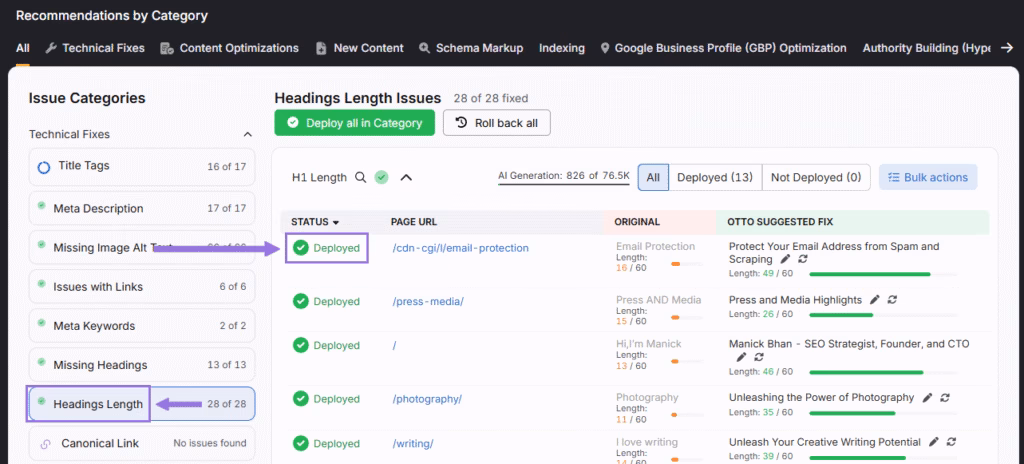This screenshot has height=464, width=1024.
Task: Click the Deploy all in Category button
Action: pos(354,123)
